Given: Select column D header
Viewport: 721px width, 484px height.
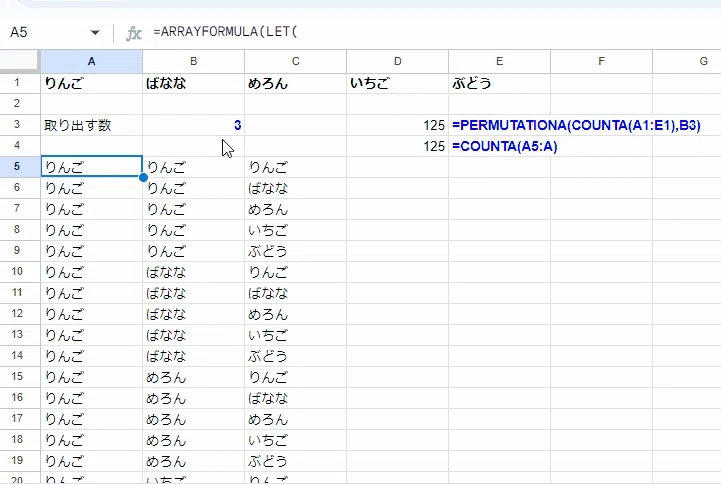Looking at the screenshot, I should click(x=398, y=62).
